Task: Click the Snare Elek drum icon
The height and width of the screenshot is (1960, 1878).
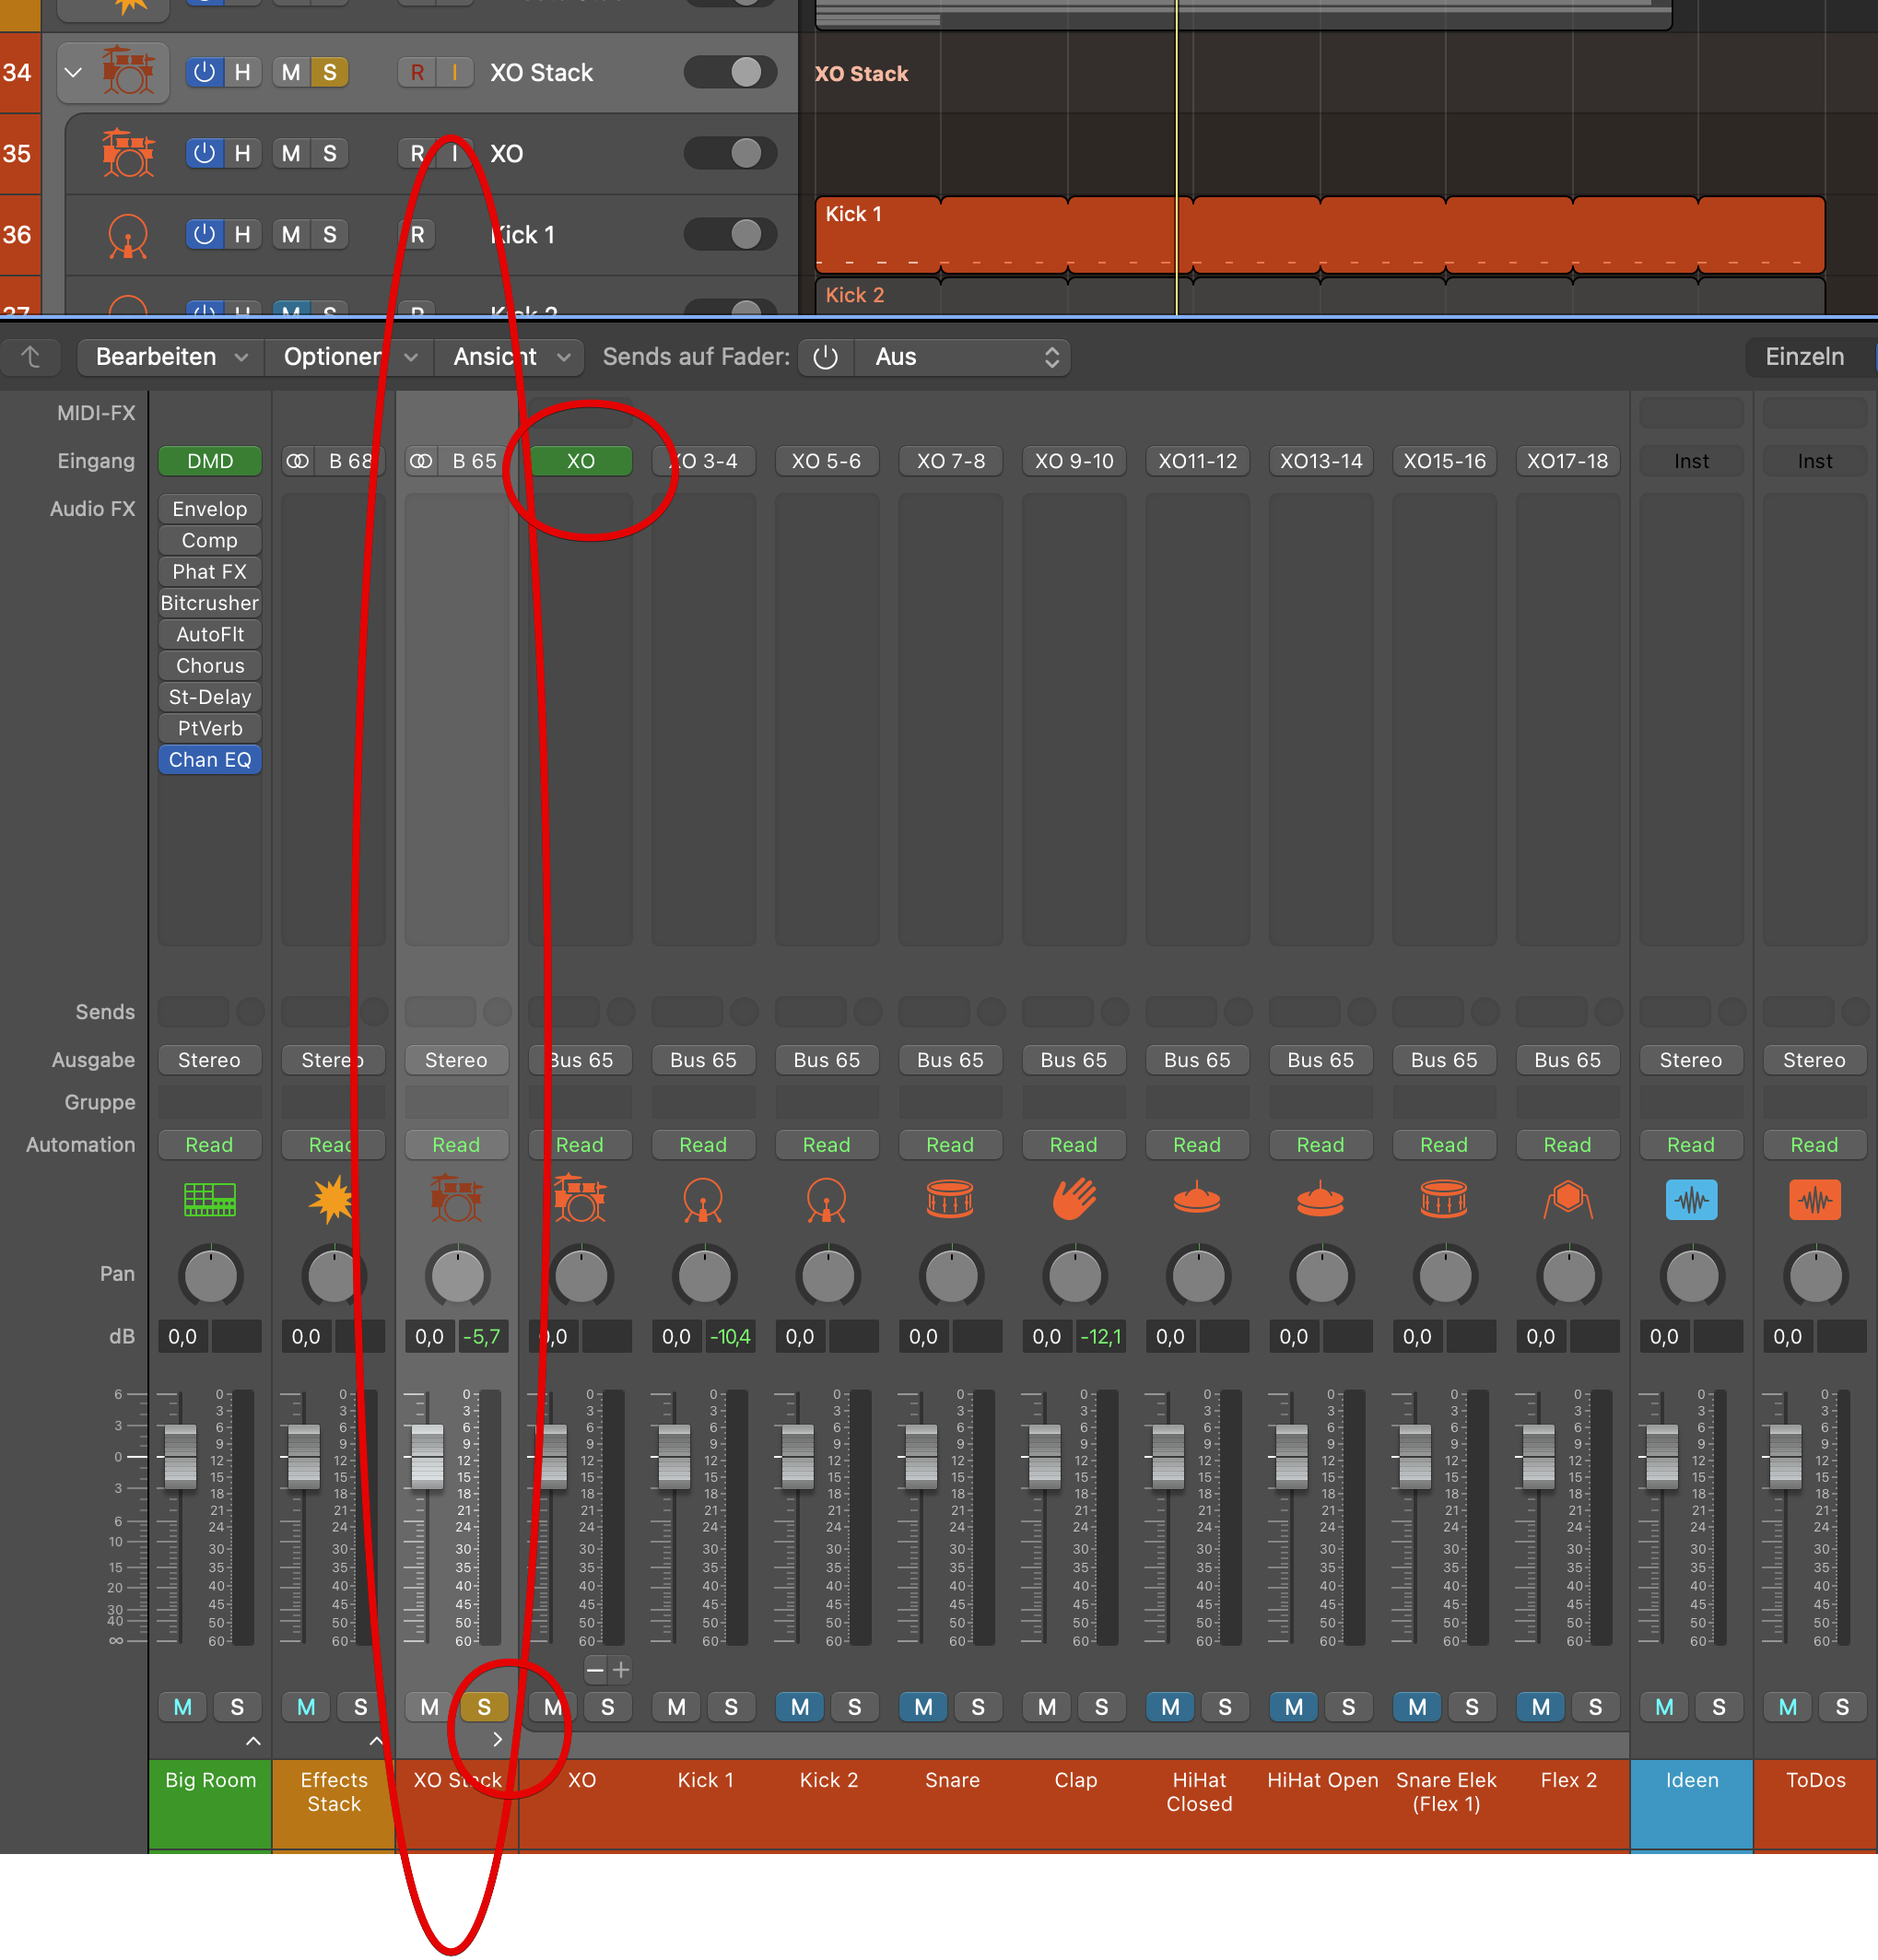Action: click(x=1444, y=1200)
